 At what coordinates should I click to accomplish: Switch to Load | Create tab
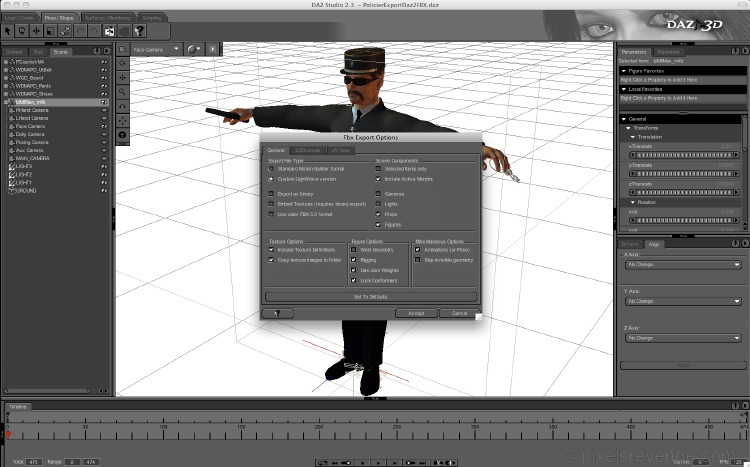pyautogui.click(x=20, y=18)
